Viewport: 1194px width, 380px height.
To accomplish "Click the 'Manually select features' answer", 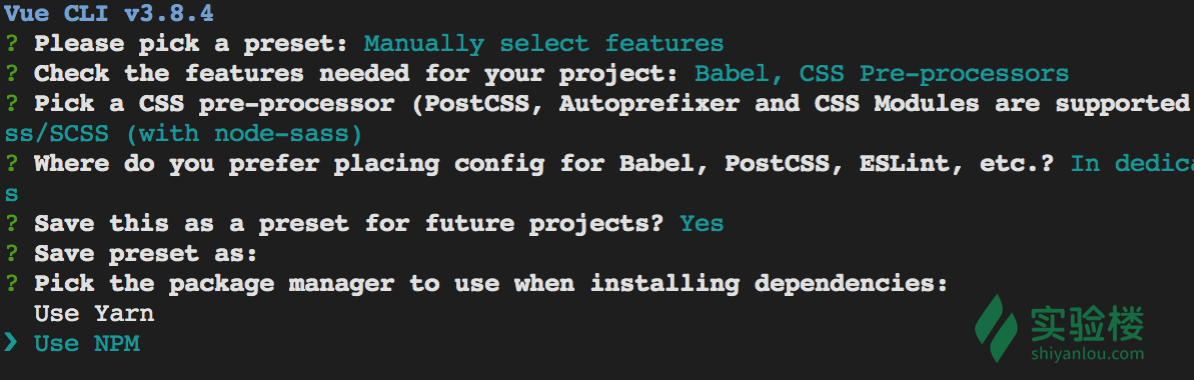I will 543,44.
